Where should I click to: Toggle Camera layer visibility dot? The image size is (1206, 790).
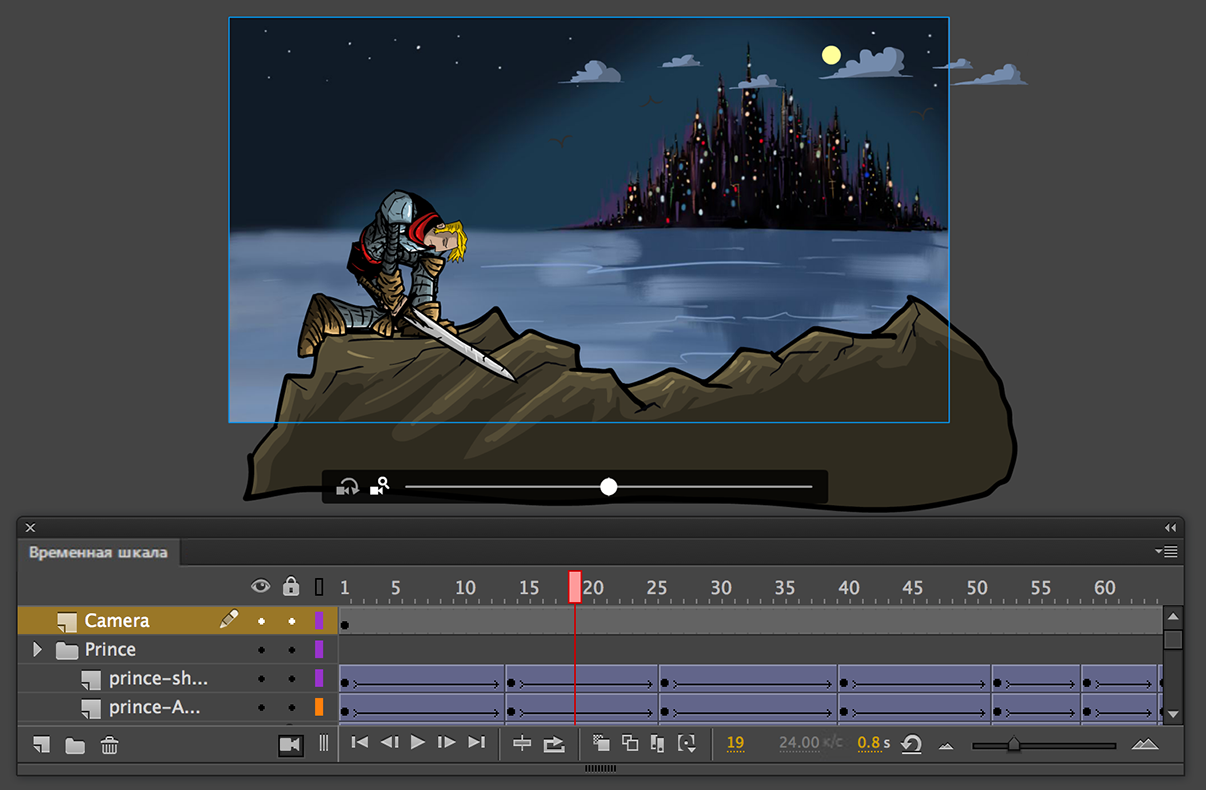(x=261, y=621)
